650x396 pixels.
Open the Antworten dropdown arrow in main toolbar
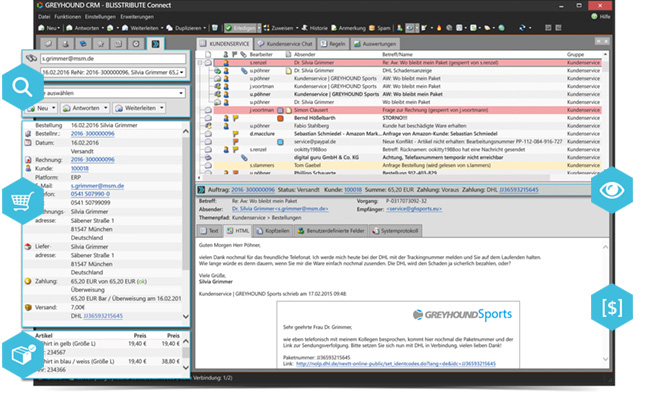103,28
